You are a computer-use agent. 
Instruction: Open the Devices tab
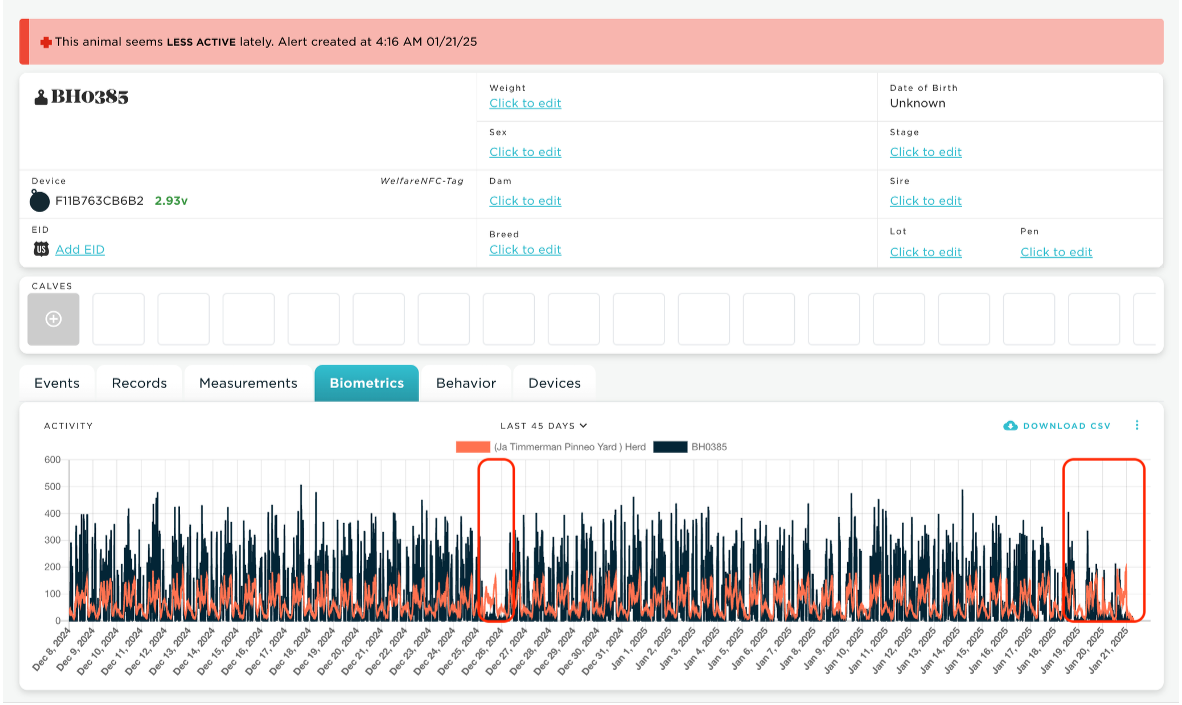[x=554, y=383]
